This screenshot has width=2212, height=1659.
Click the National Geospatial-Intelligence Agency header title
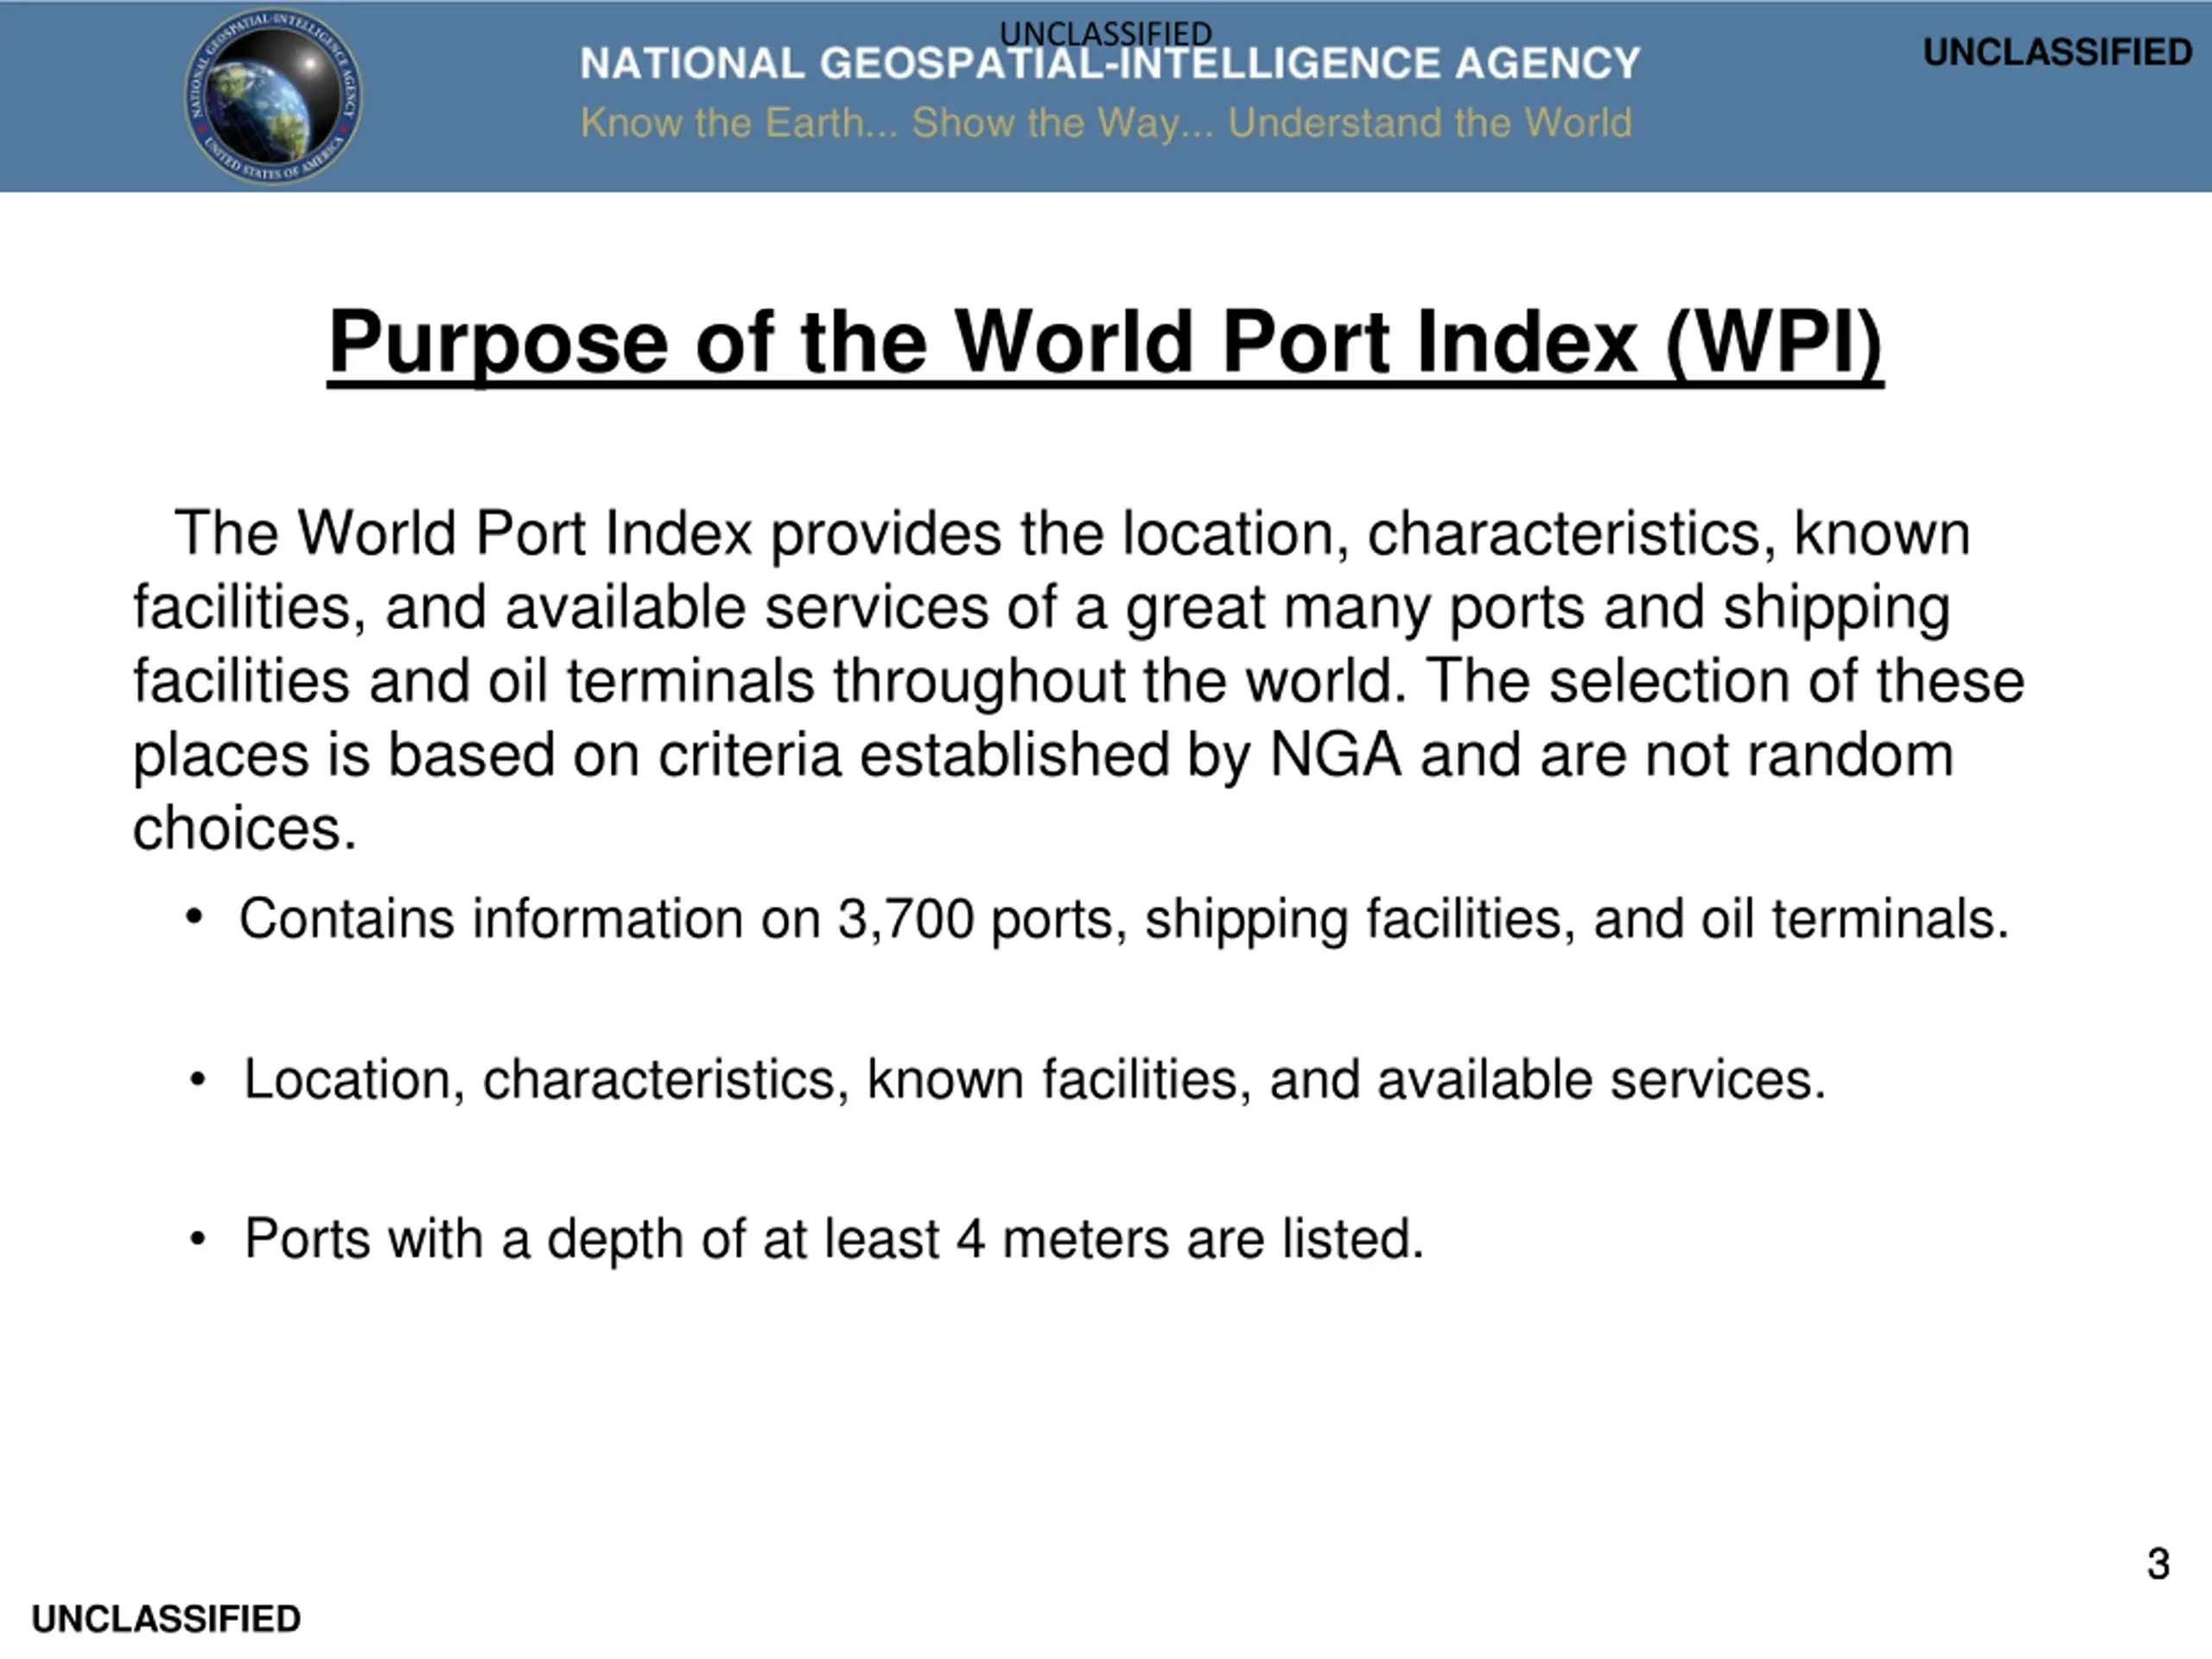click(1110, 63)
